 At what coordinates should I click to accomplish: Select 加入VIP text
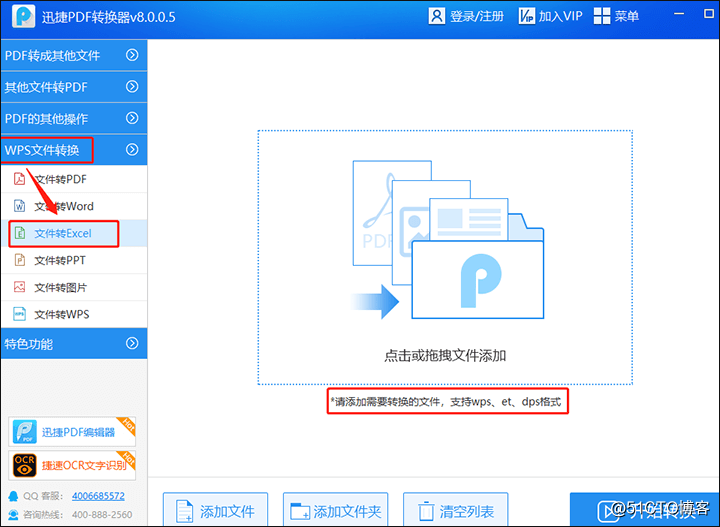tap(560, 17)
